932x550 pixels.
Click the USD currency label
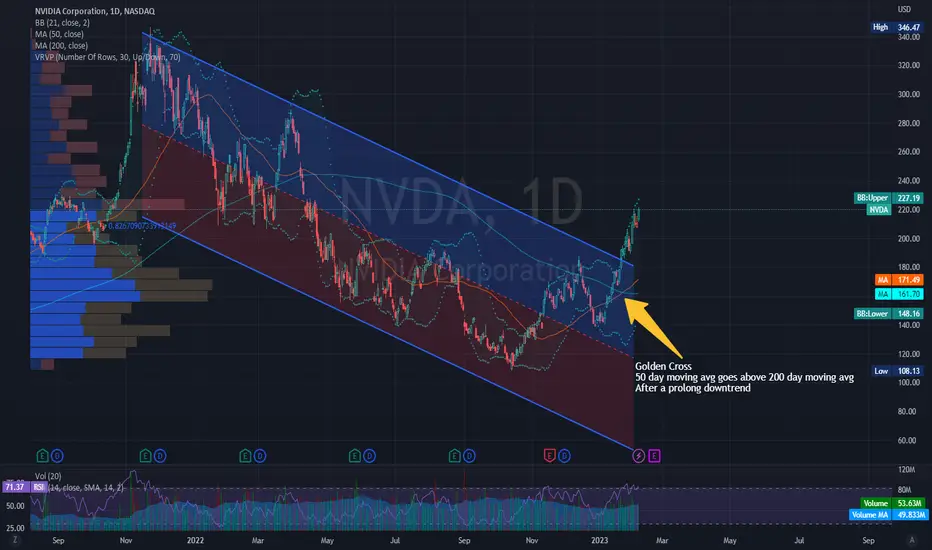coord(904,9)
